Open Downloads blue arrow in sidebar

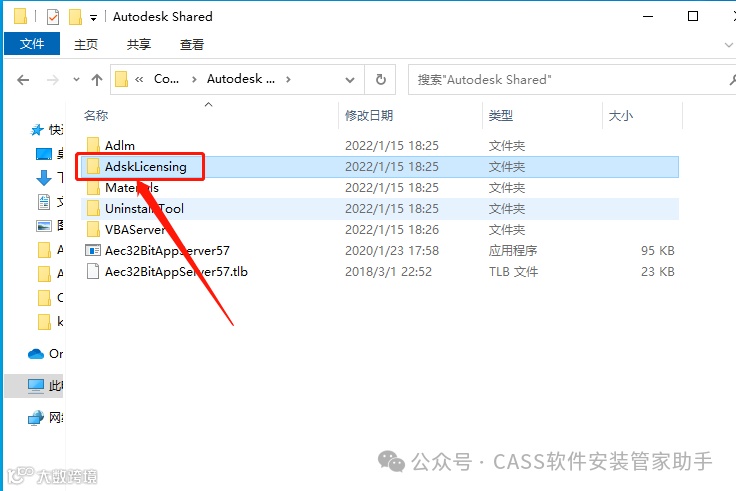[x=44, y=177]
